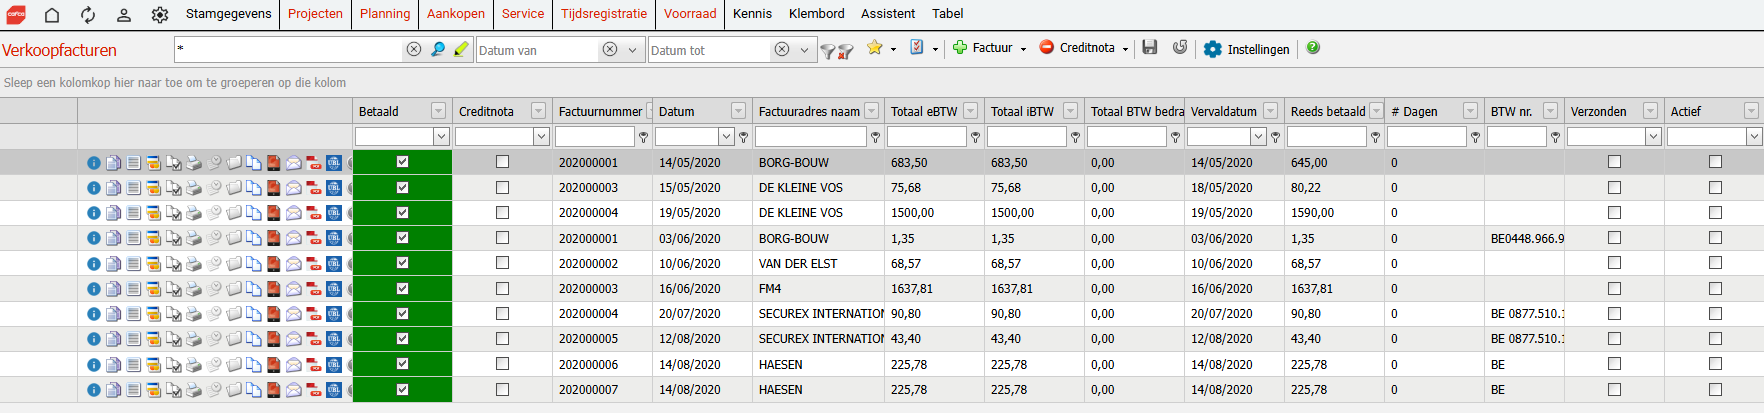Image resolution: width=1764 pixels, height=413 pixels.
Task: Open the Voorraad menu tab
Action: (x=690, y=14)
